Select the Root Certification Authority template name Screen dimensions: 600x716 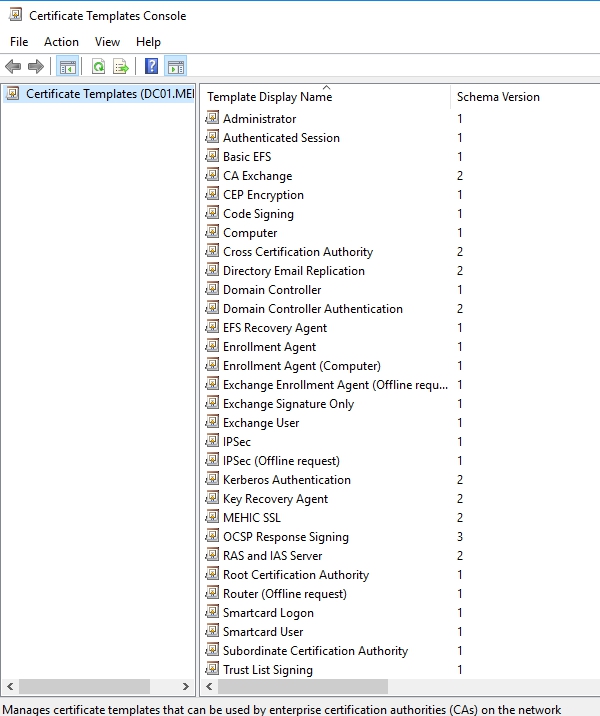click(296, 575)
